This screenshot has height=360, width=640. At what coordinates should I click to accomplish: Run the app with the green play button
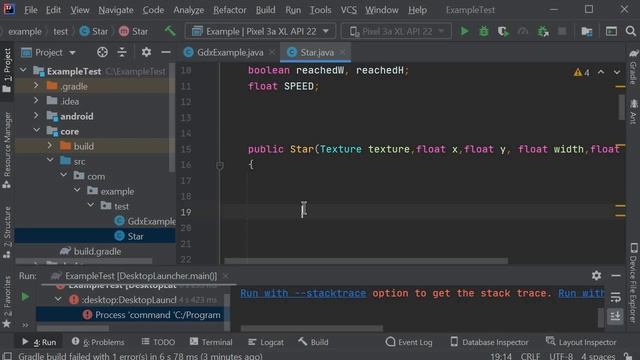tap(464, 31)
